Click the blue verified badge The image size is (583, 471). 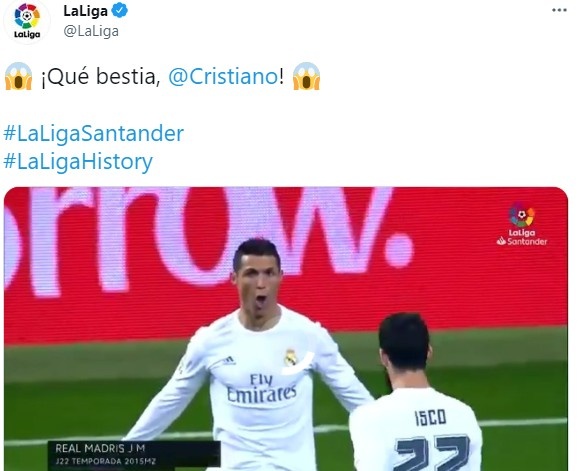pyautogui.click(x=120, y=10)
